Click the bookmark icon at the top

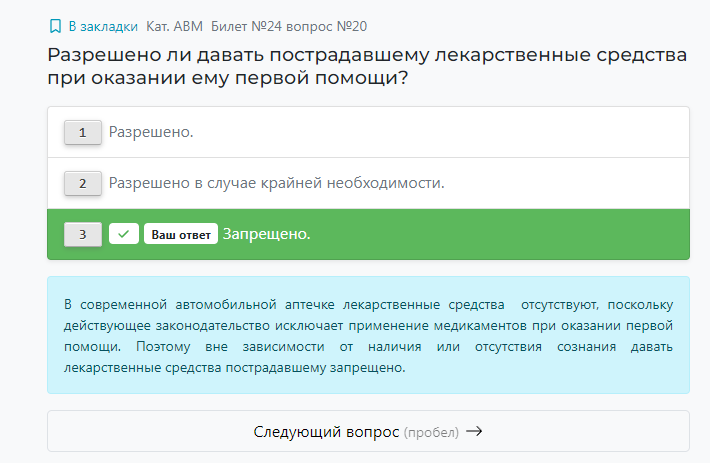pyautogui.click(x=55, y=26)
